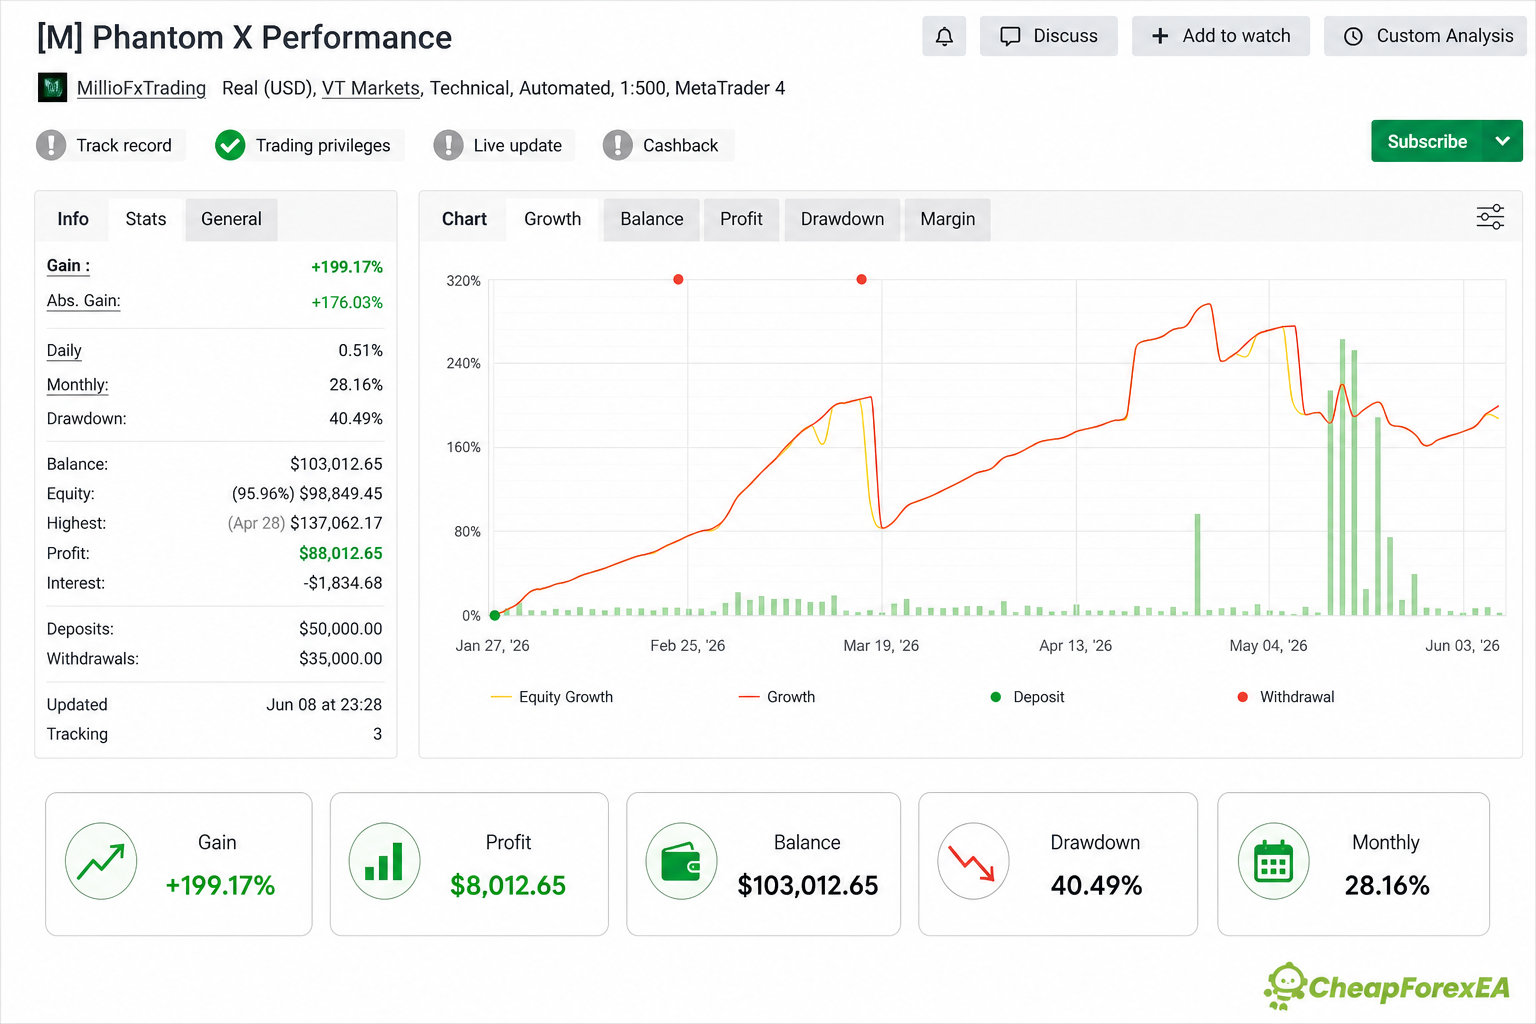The width and height of the screenshot is (1536, 1024).
Task: Click the Track record warning icon
Action: [51, 145]
